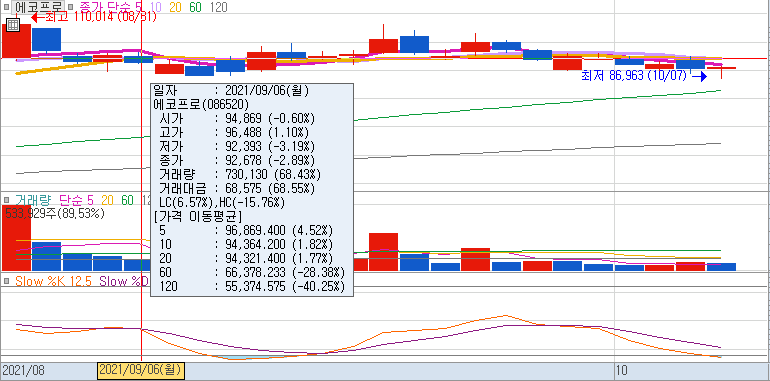Click the small square marker before 에코프로
This screenshot has width=770, height=381.
pos(6,7)
